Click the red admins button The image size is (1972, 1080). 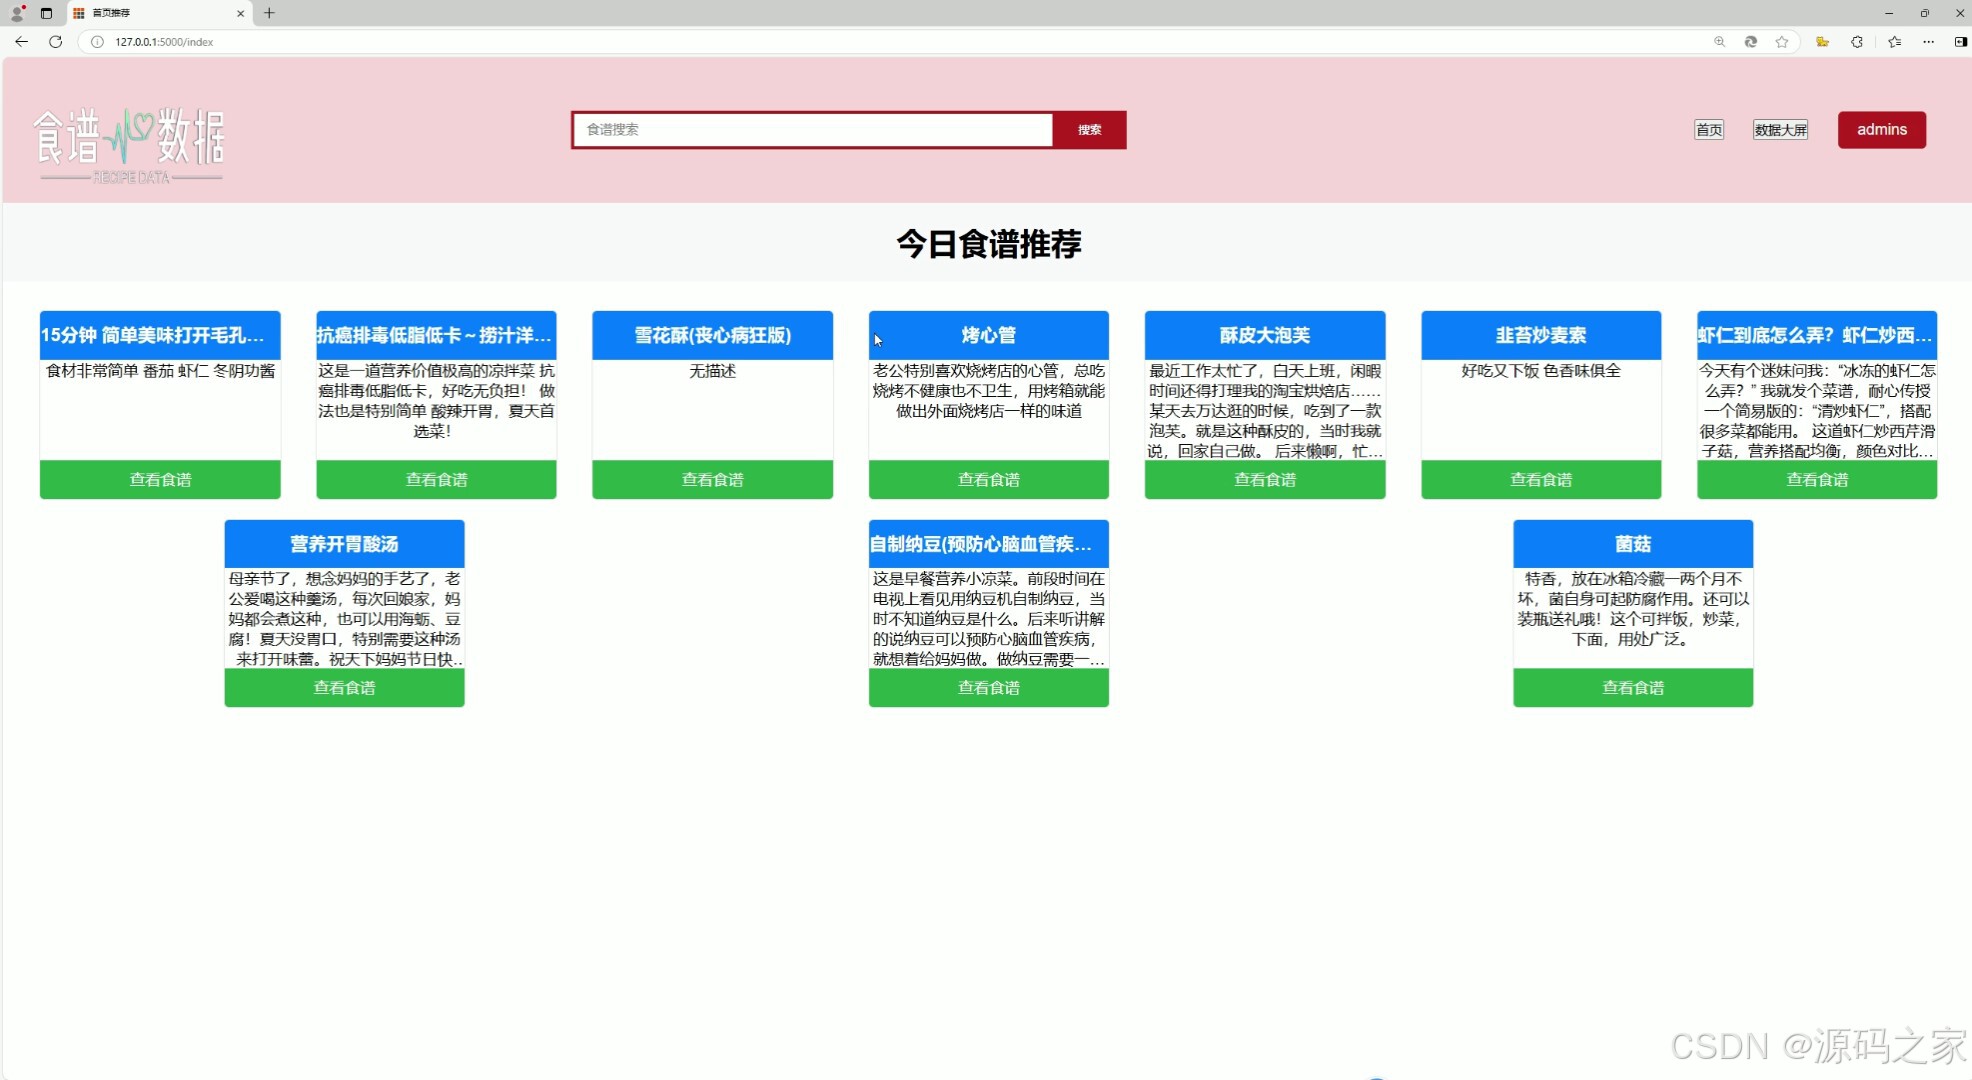(x=1881, y=129)
